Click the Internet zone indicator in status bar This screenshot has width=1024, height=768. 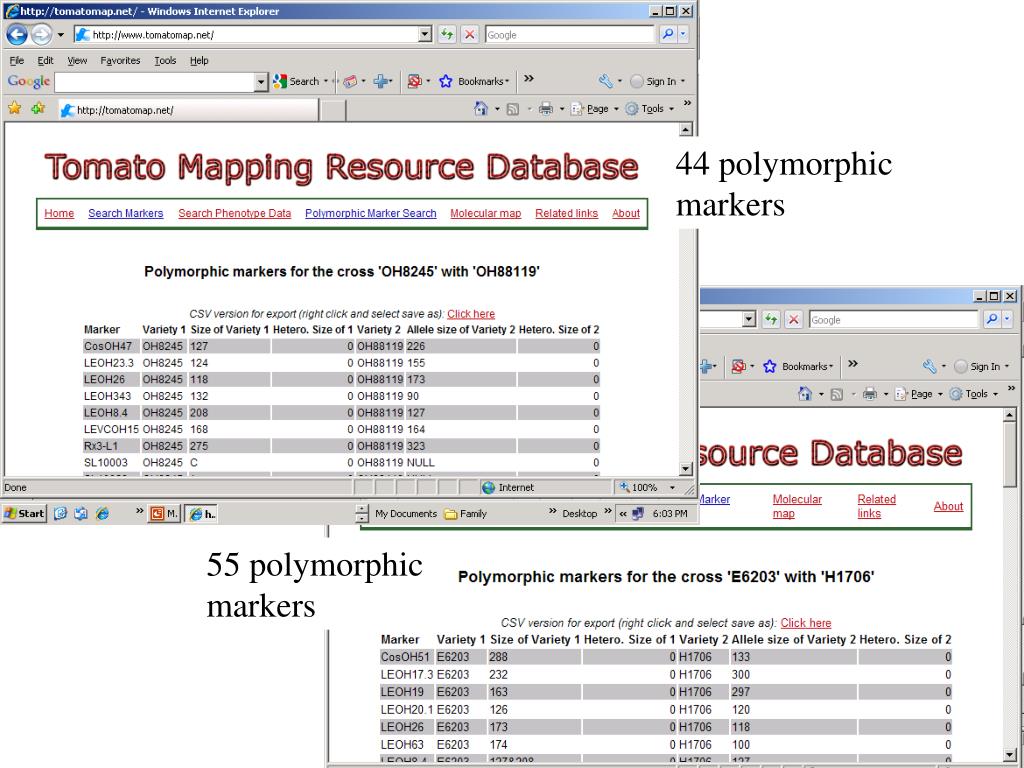click(x=507, y=487)
